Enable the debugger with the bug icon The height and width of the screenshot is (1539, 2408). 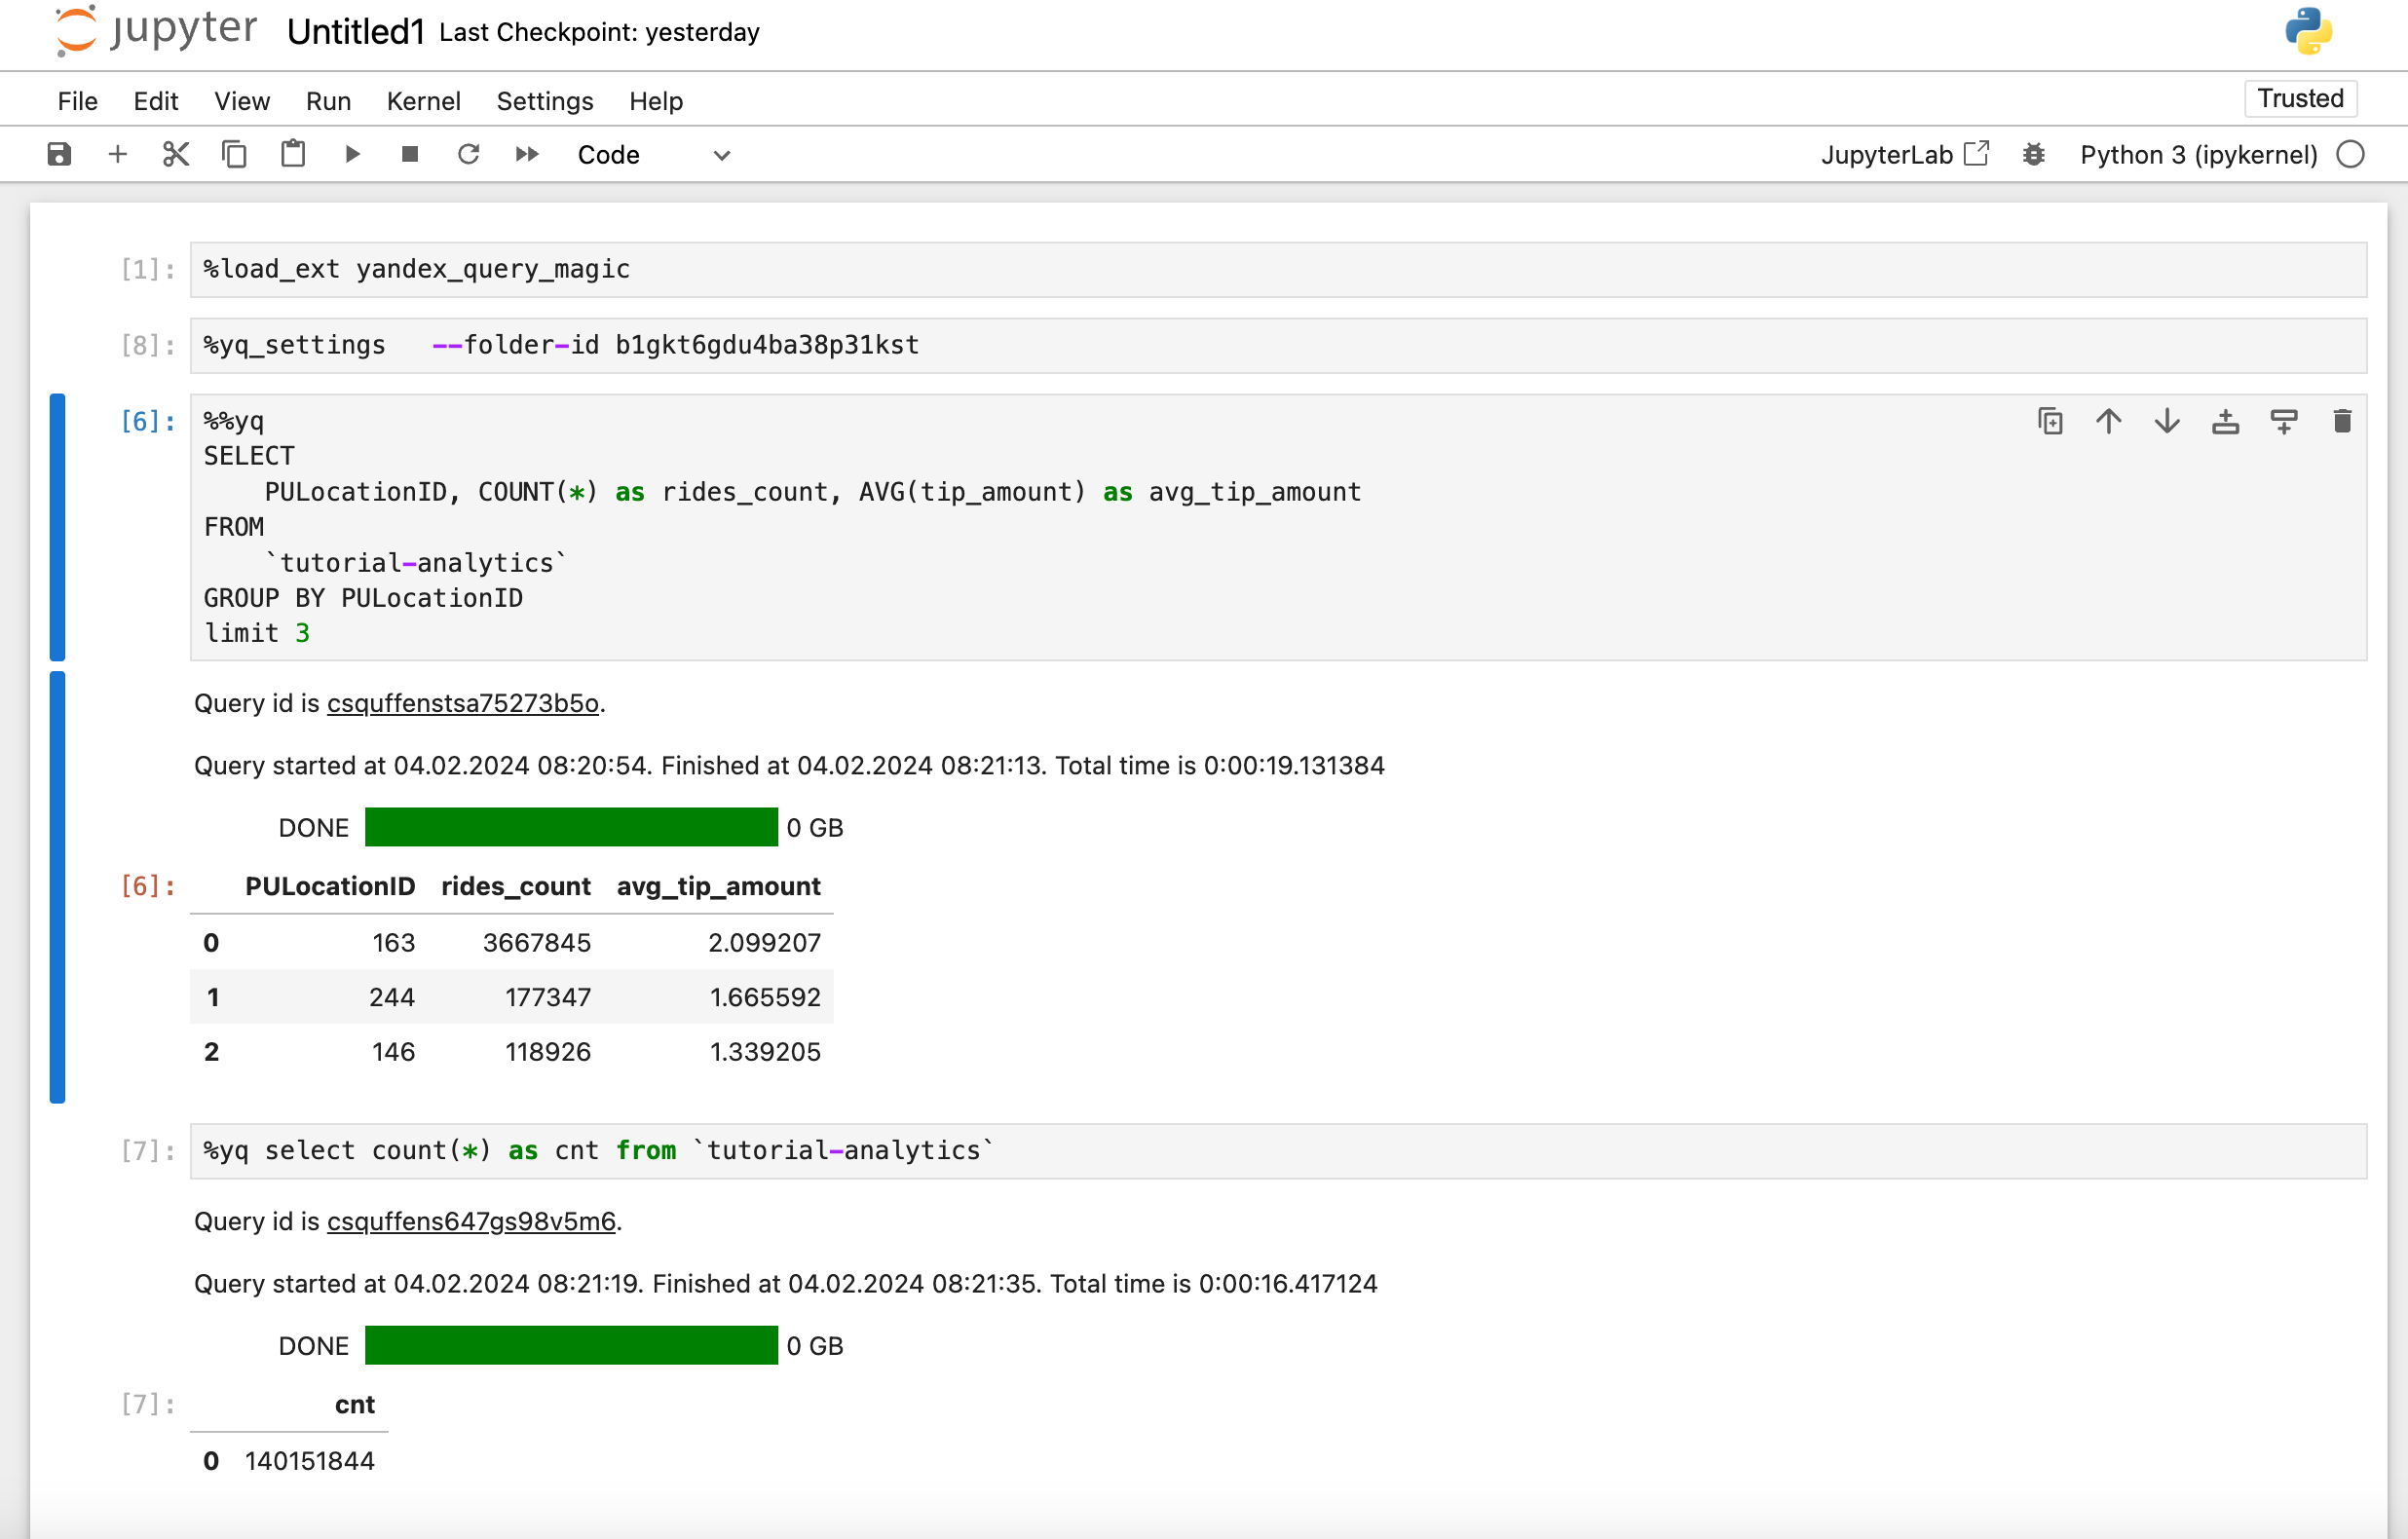pos(2033,154)
